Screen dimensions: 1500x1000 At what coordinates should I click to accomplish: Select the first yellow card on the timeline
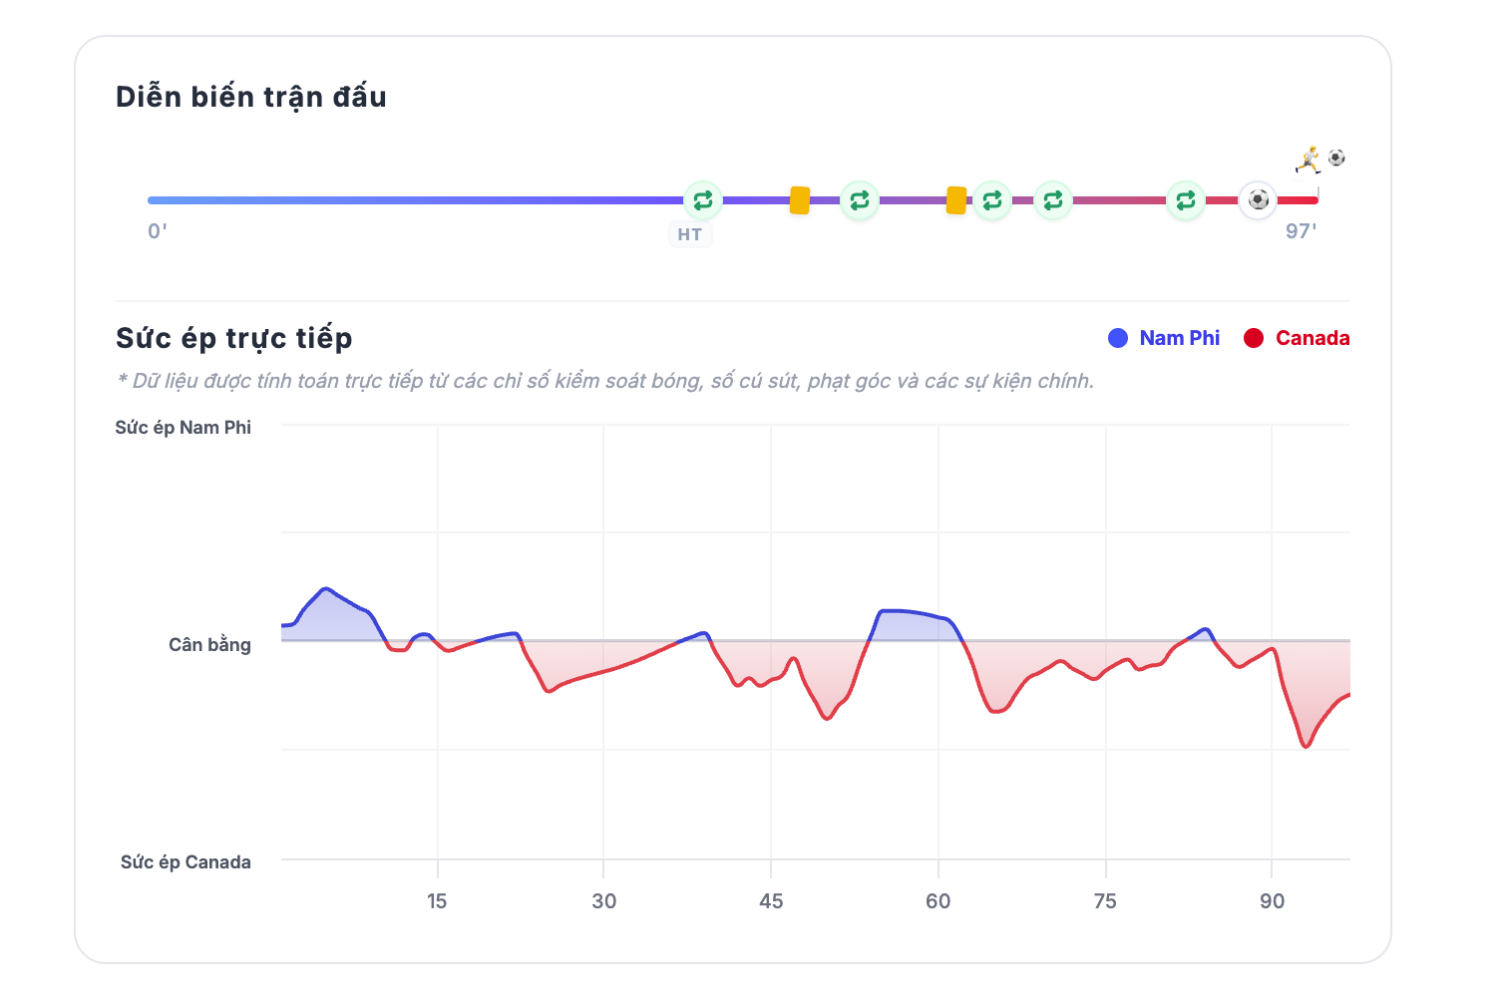[799, 201]
